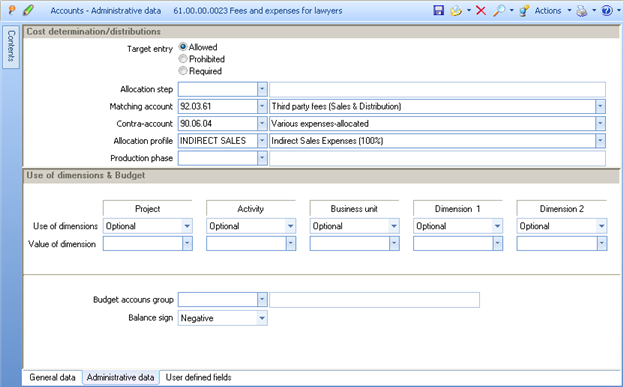623x387 pixels.
Task: Expand arrow next to help icon
Action: [618, 11]
